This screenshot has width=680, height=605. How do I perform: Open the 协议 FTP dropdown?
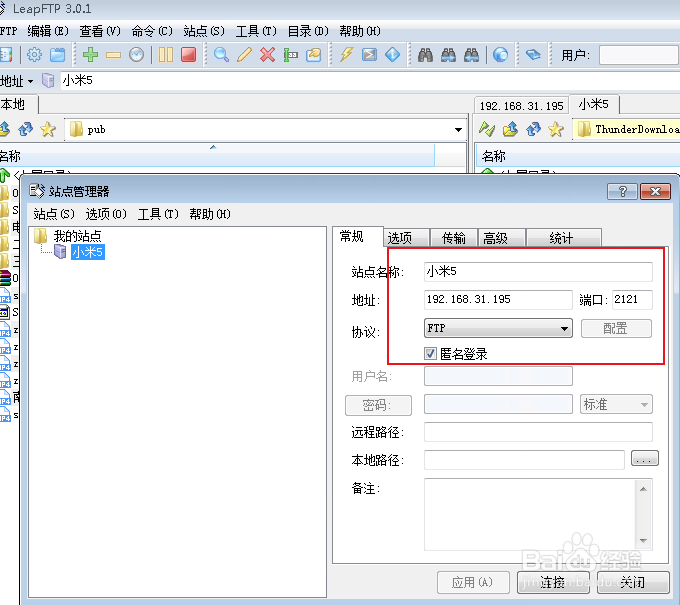coord(498,328)
